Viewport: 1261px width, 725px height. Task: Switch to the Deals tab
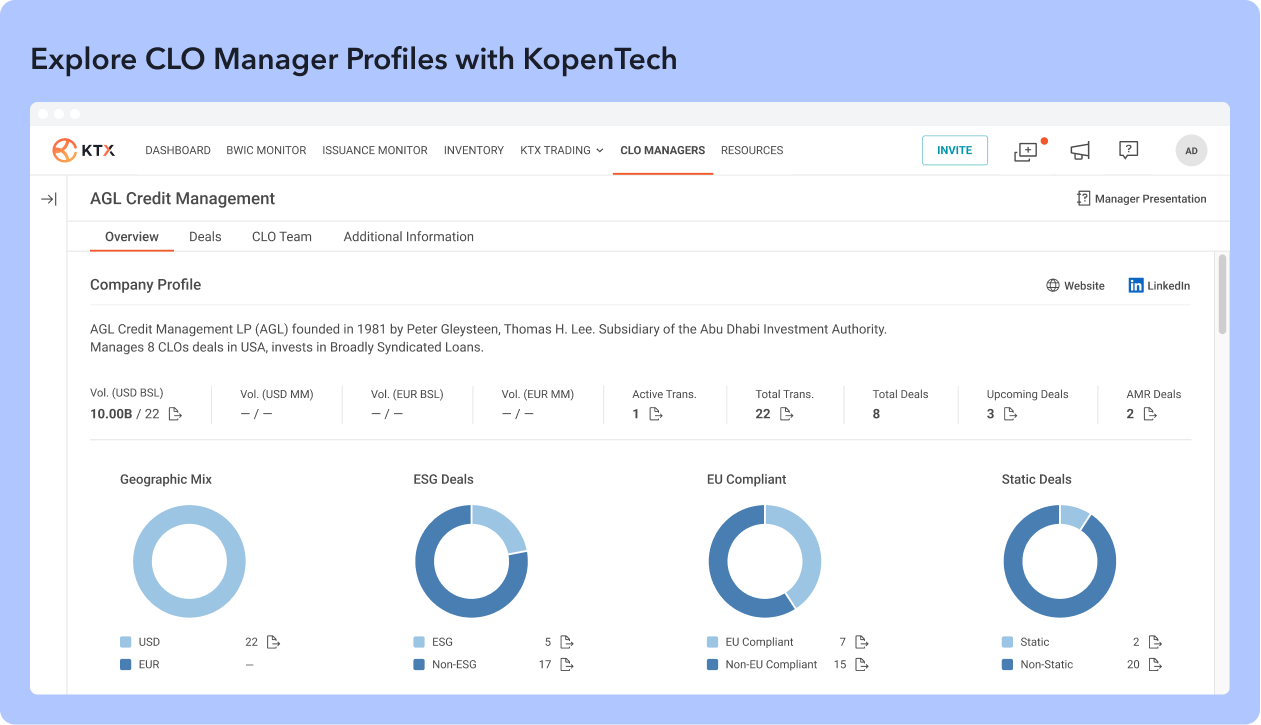[205, 237]
